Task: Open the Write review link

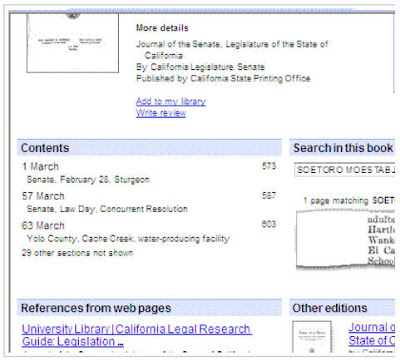Action: (x=161, y=113)
